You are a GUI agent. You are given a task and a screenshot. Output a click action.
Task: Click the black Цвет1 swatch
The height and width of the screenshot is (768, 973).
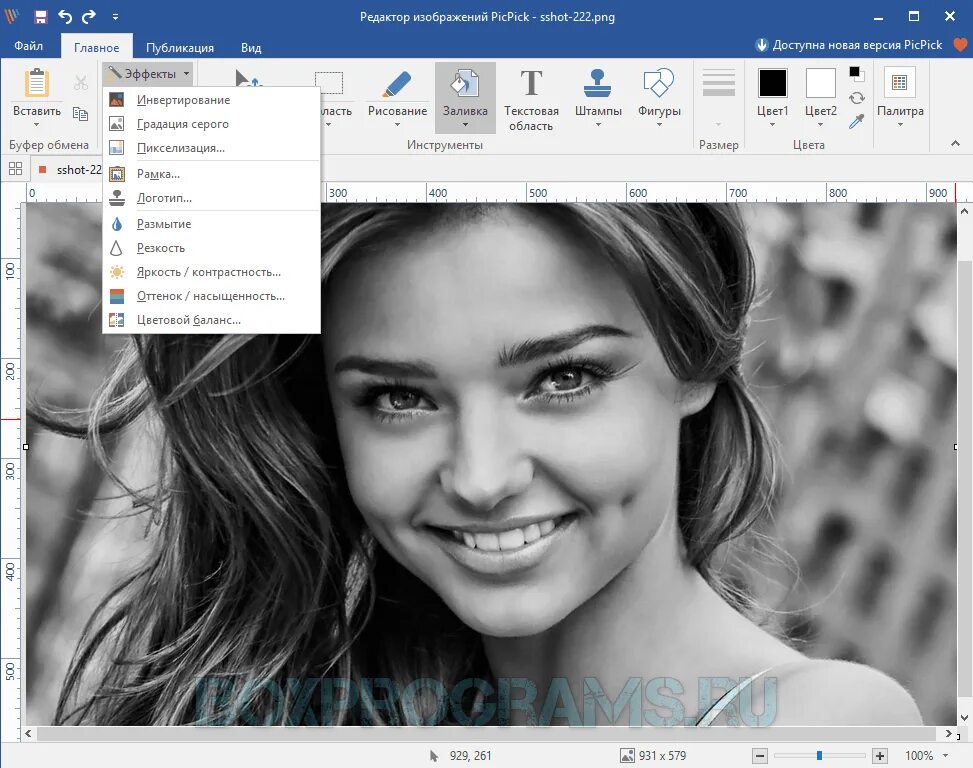pos(773,83)
